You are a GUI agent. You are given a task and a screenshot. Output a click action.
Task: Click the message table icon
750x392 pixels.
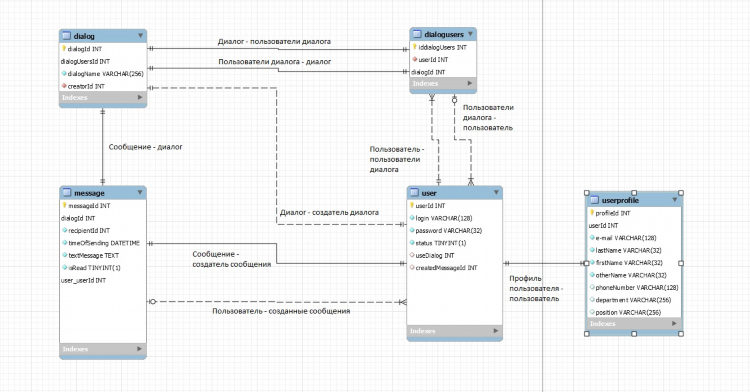click(x=66, y=193)
